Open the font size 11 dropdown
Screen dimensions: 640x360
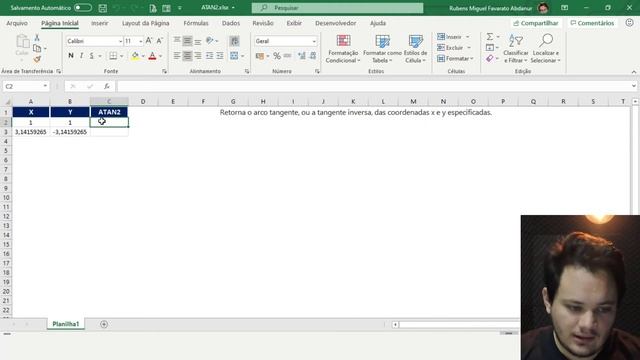(x=141, y=41)
